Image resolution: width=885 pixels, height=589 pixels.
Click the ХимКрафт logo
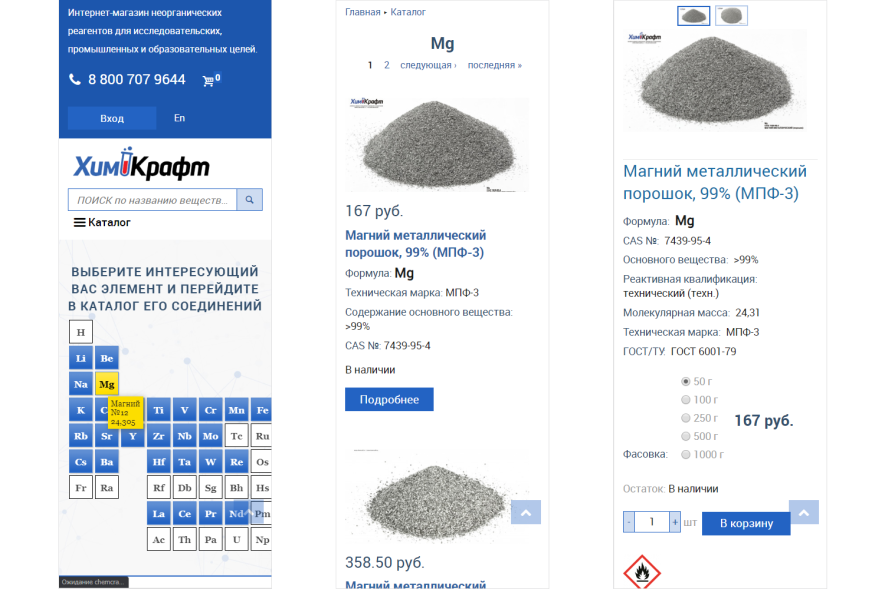pyautogui.click(x=141, y=164)
